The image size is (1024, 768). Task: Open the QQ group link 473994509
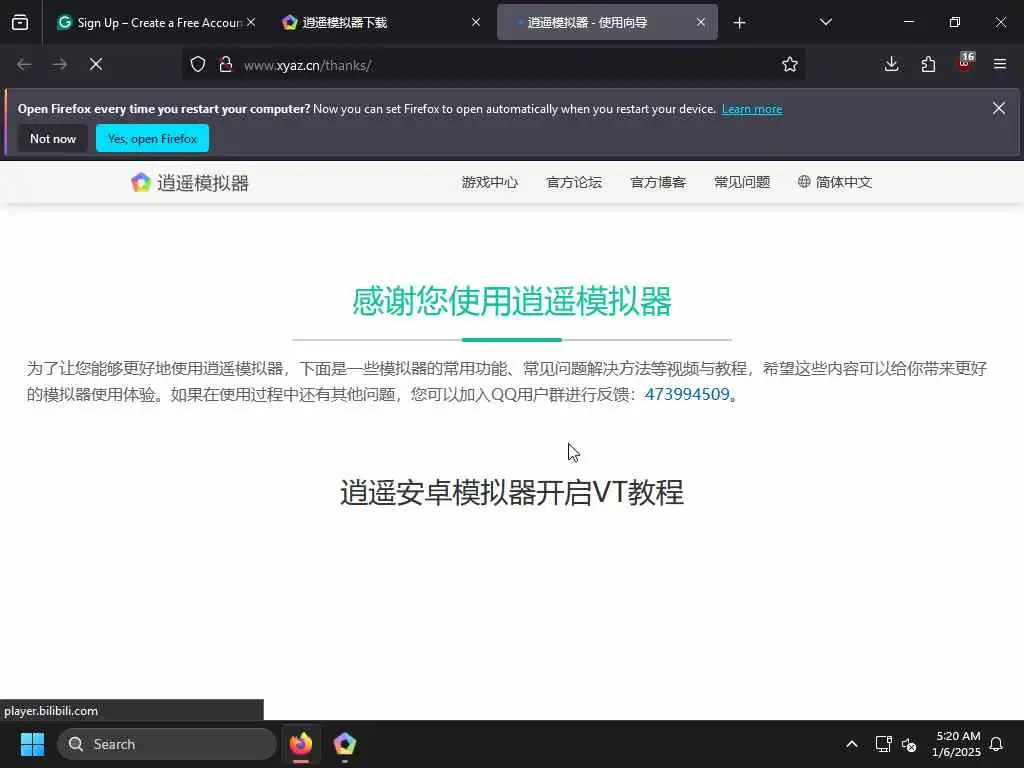coord(687,394)
